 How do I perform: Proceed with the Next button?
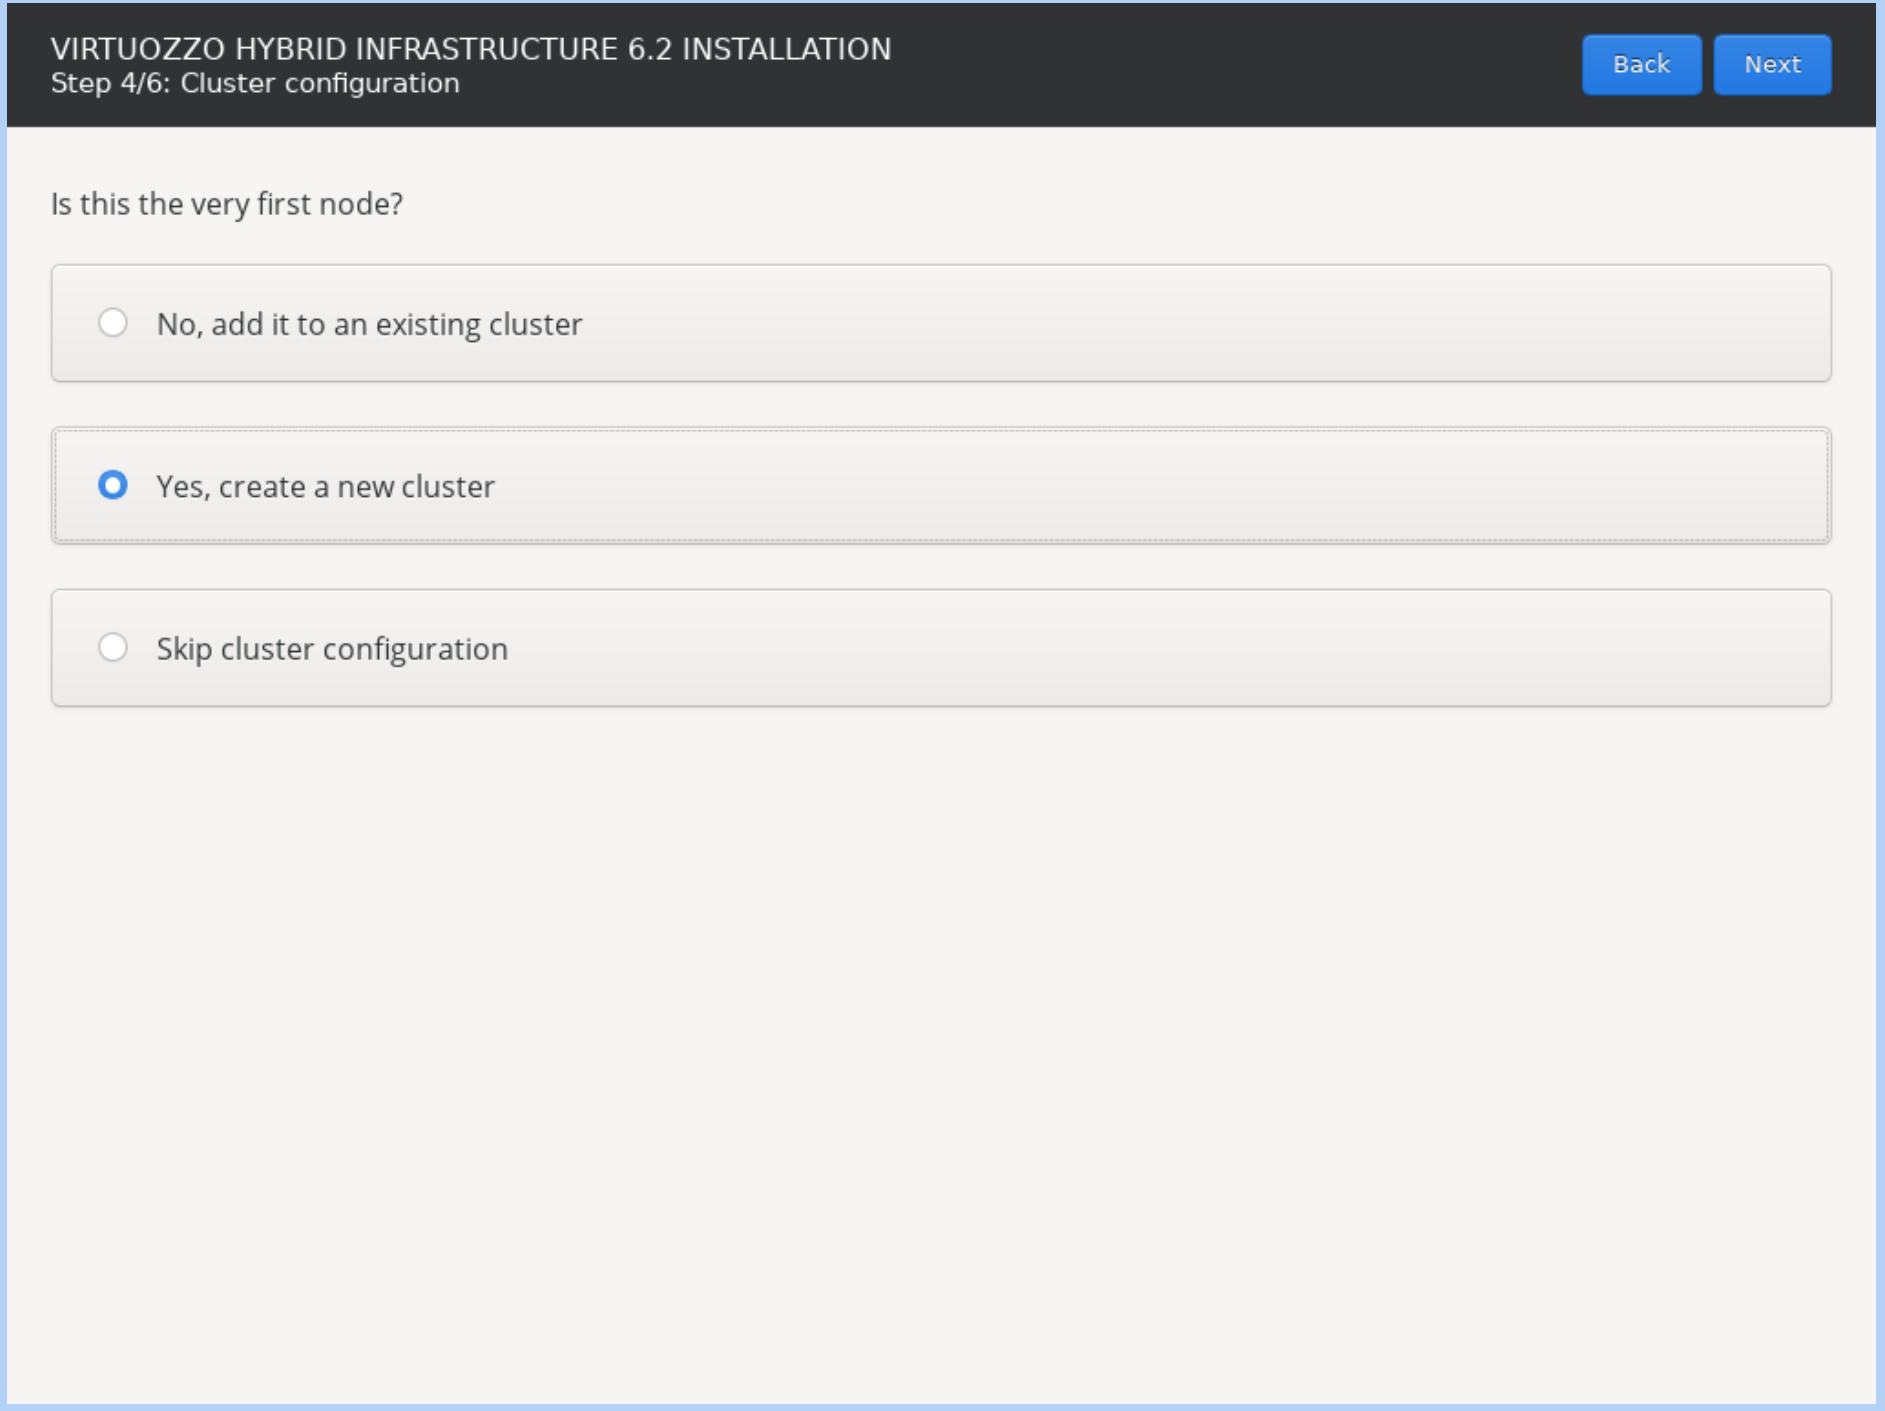[1772, 65]
